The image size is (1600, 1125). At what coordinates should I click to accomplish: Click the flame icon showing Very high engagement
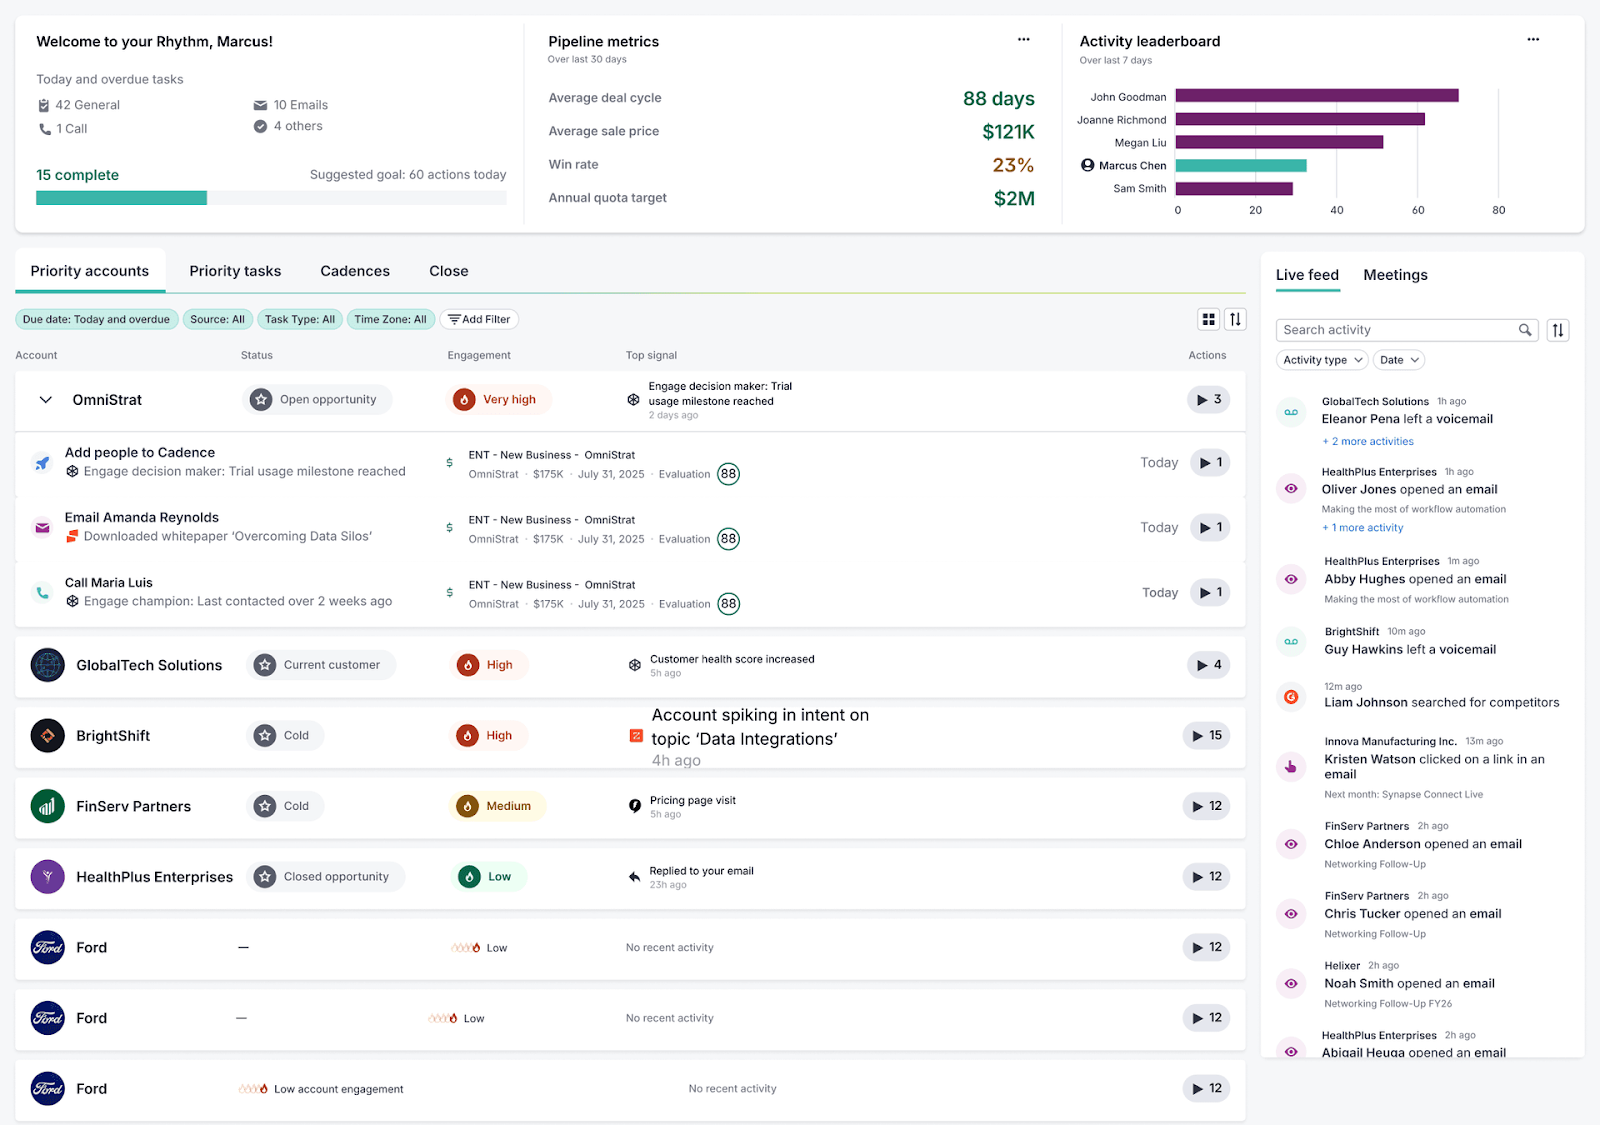click(x=466, y=398)
